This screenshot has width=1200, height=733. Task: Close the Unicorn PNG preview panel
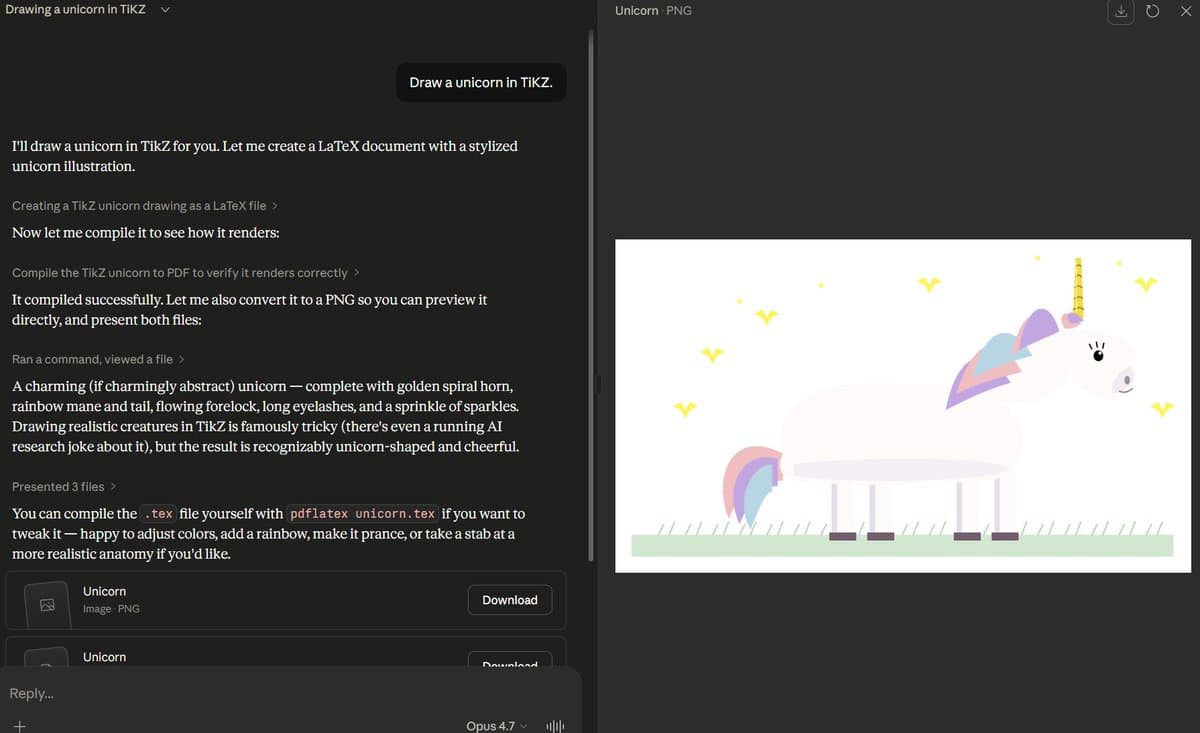coord(1186,11)
